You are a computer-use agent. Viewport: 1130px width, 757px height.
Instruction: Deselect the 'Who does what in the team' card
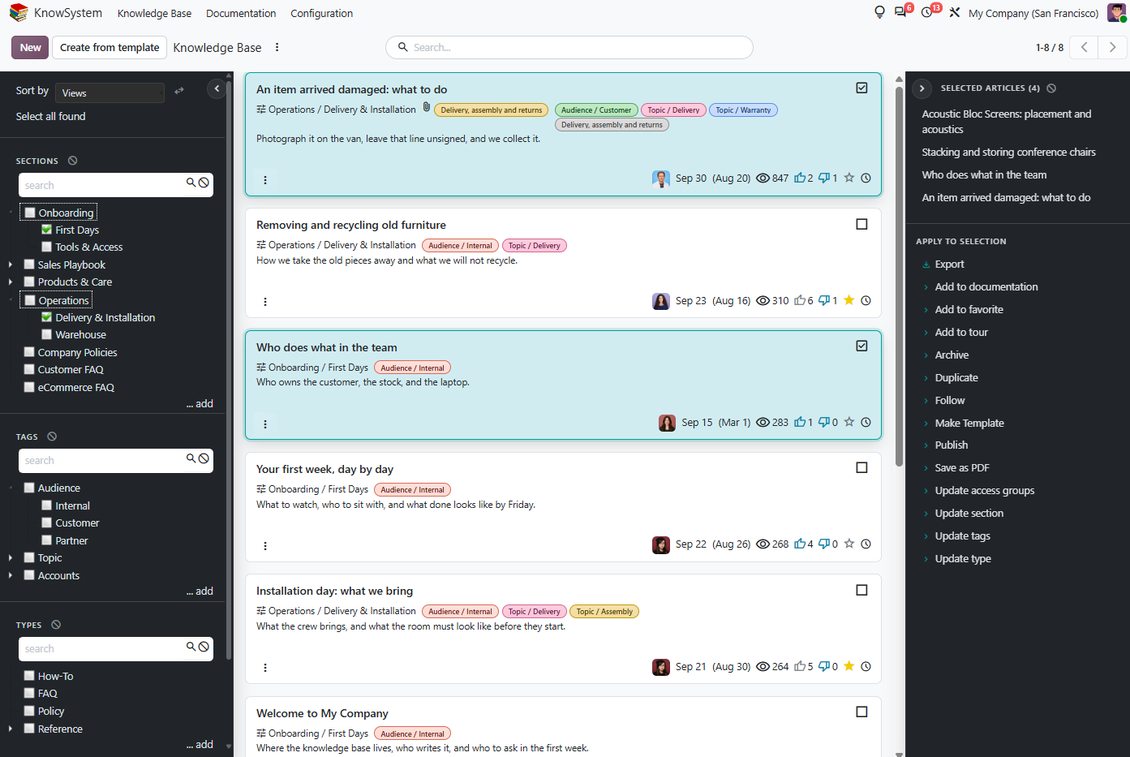861,346
